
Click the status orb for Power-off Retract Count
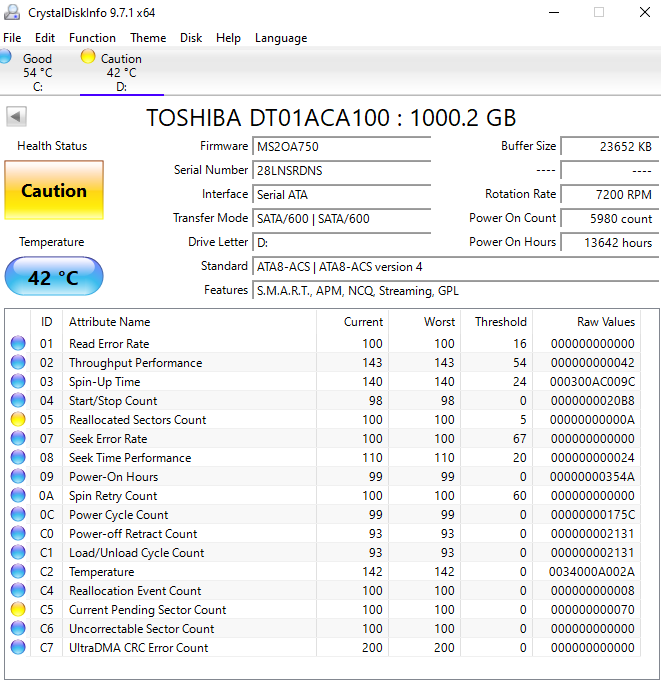[x=18, y=533]
